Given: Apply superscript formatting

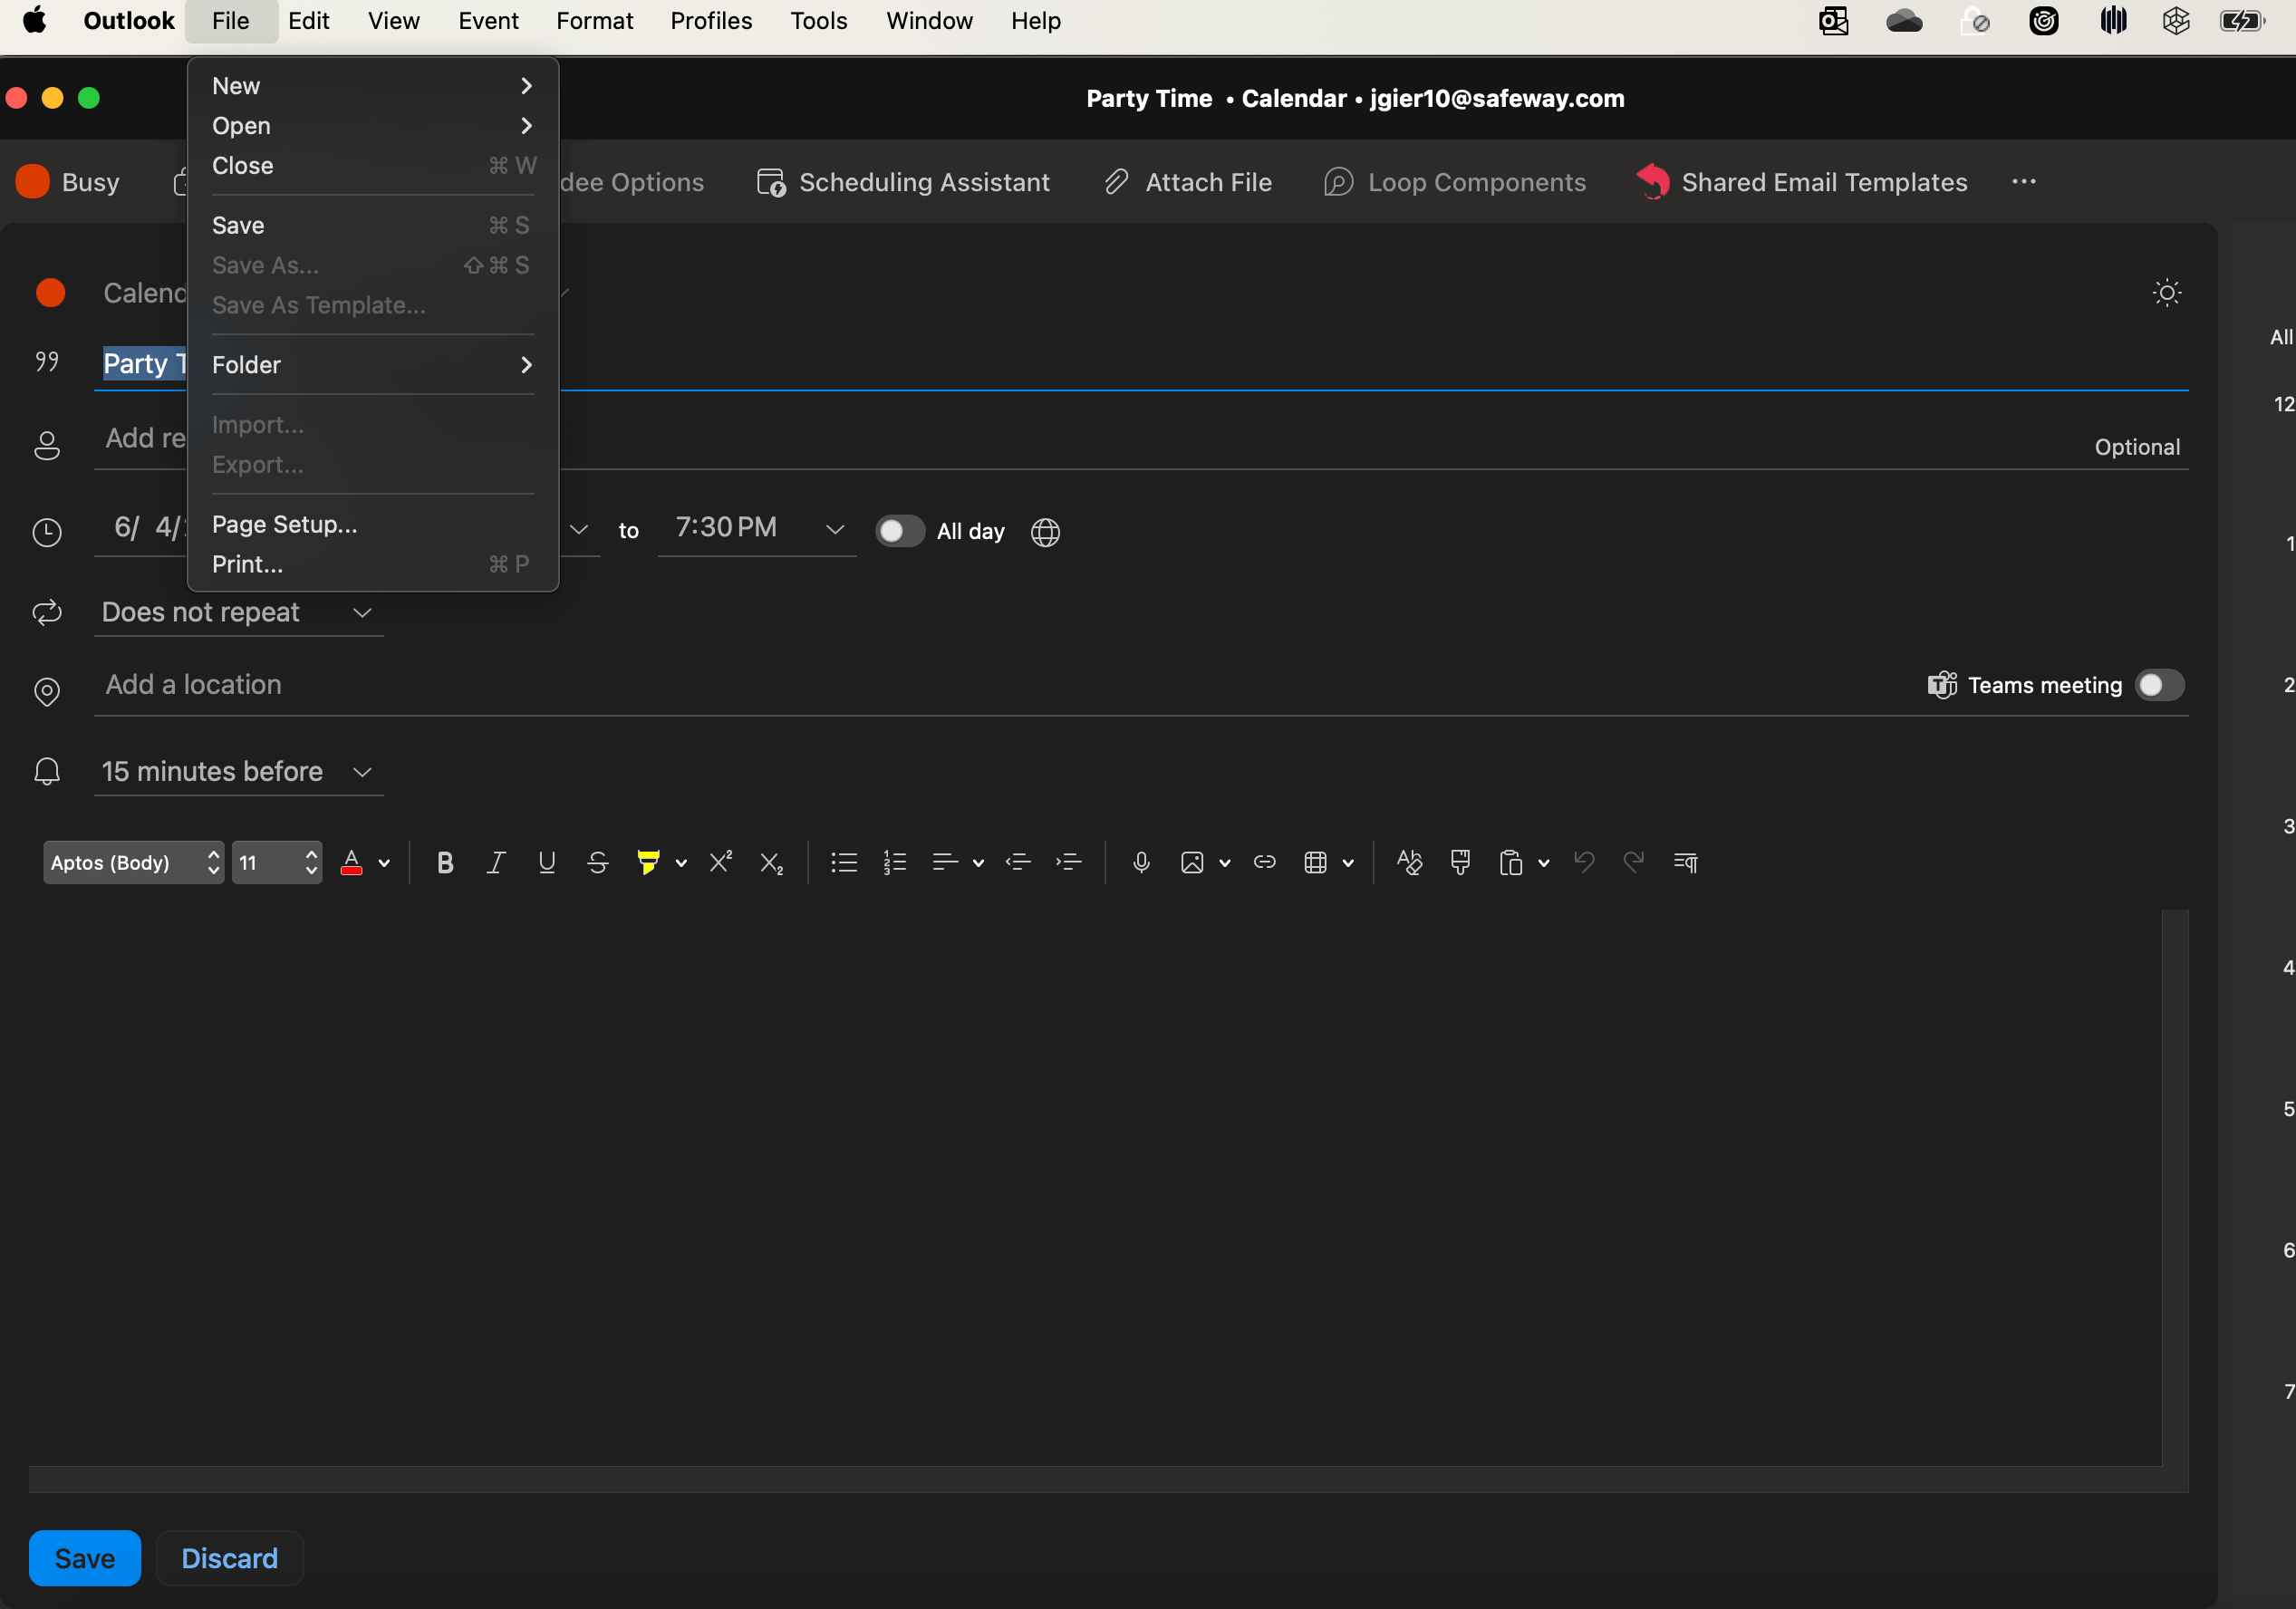Looking at the screenshot, I should [x=720, y=862].
